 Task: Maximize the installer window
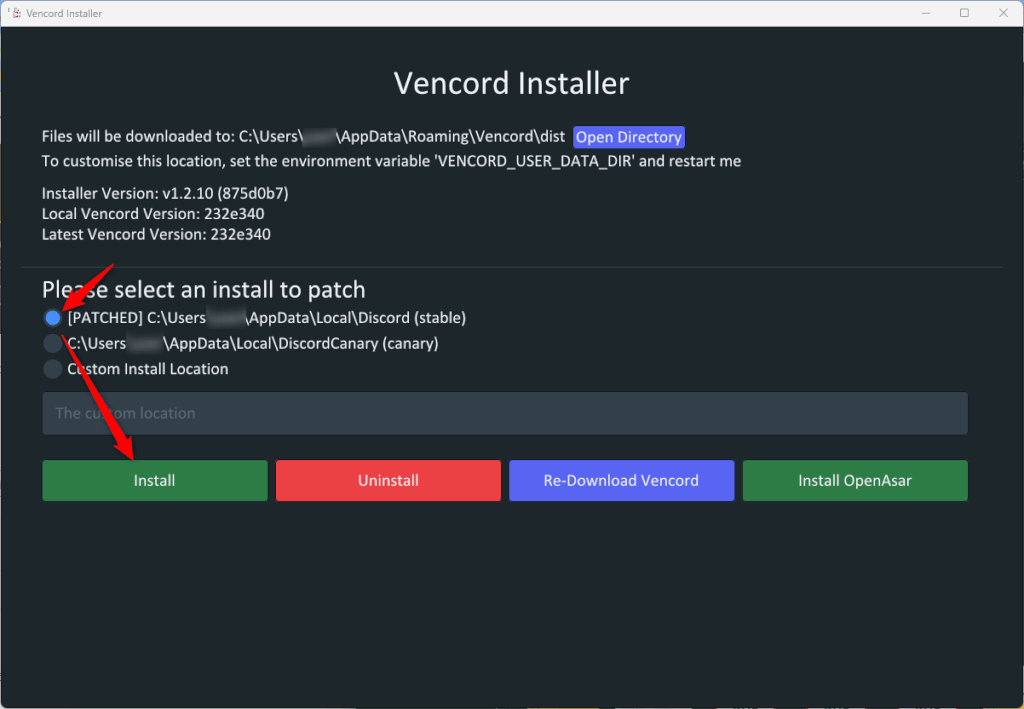[964, 12]
